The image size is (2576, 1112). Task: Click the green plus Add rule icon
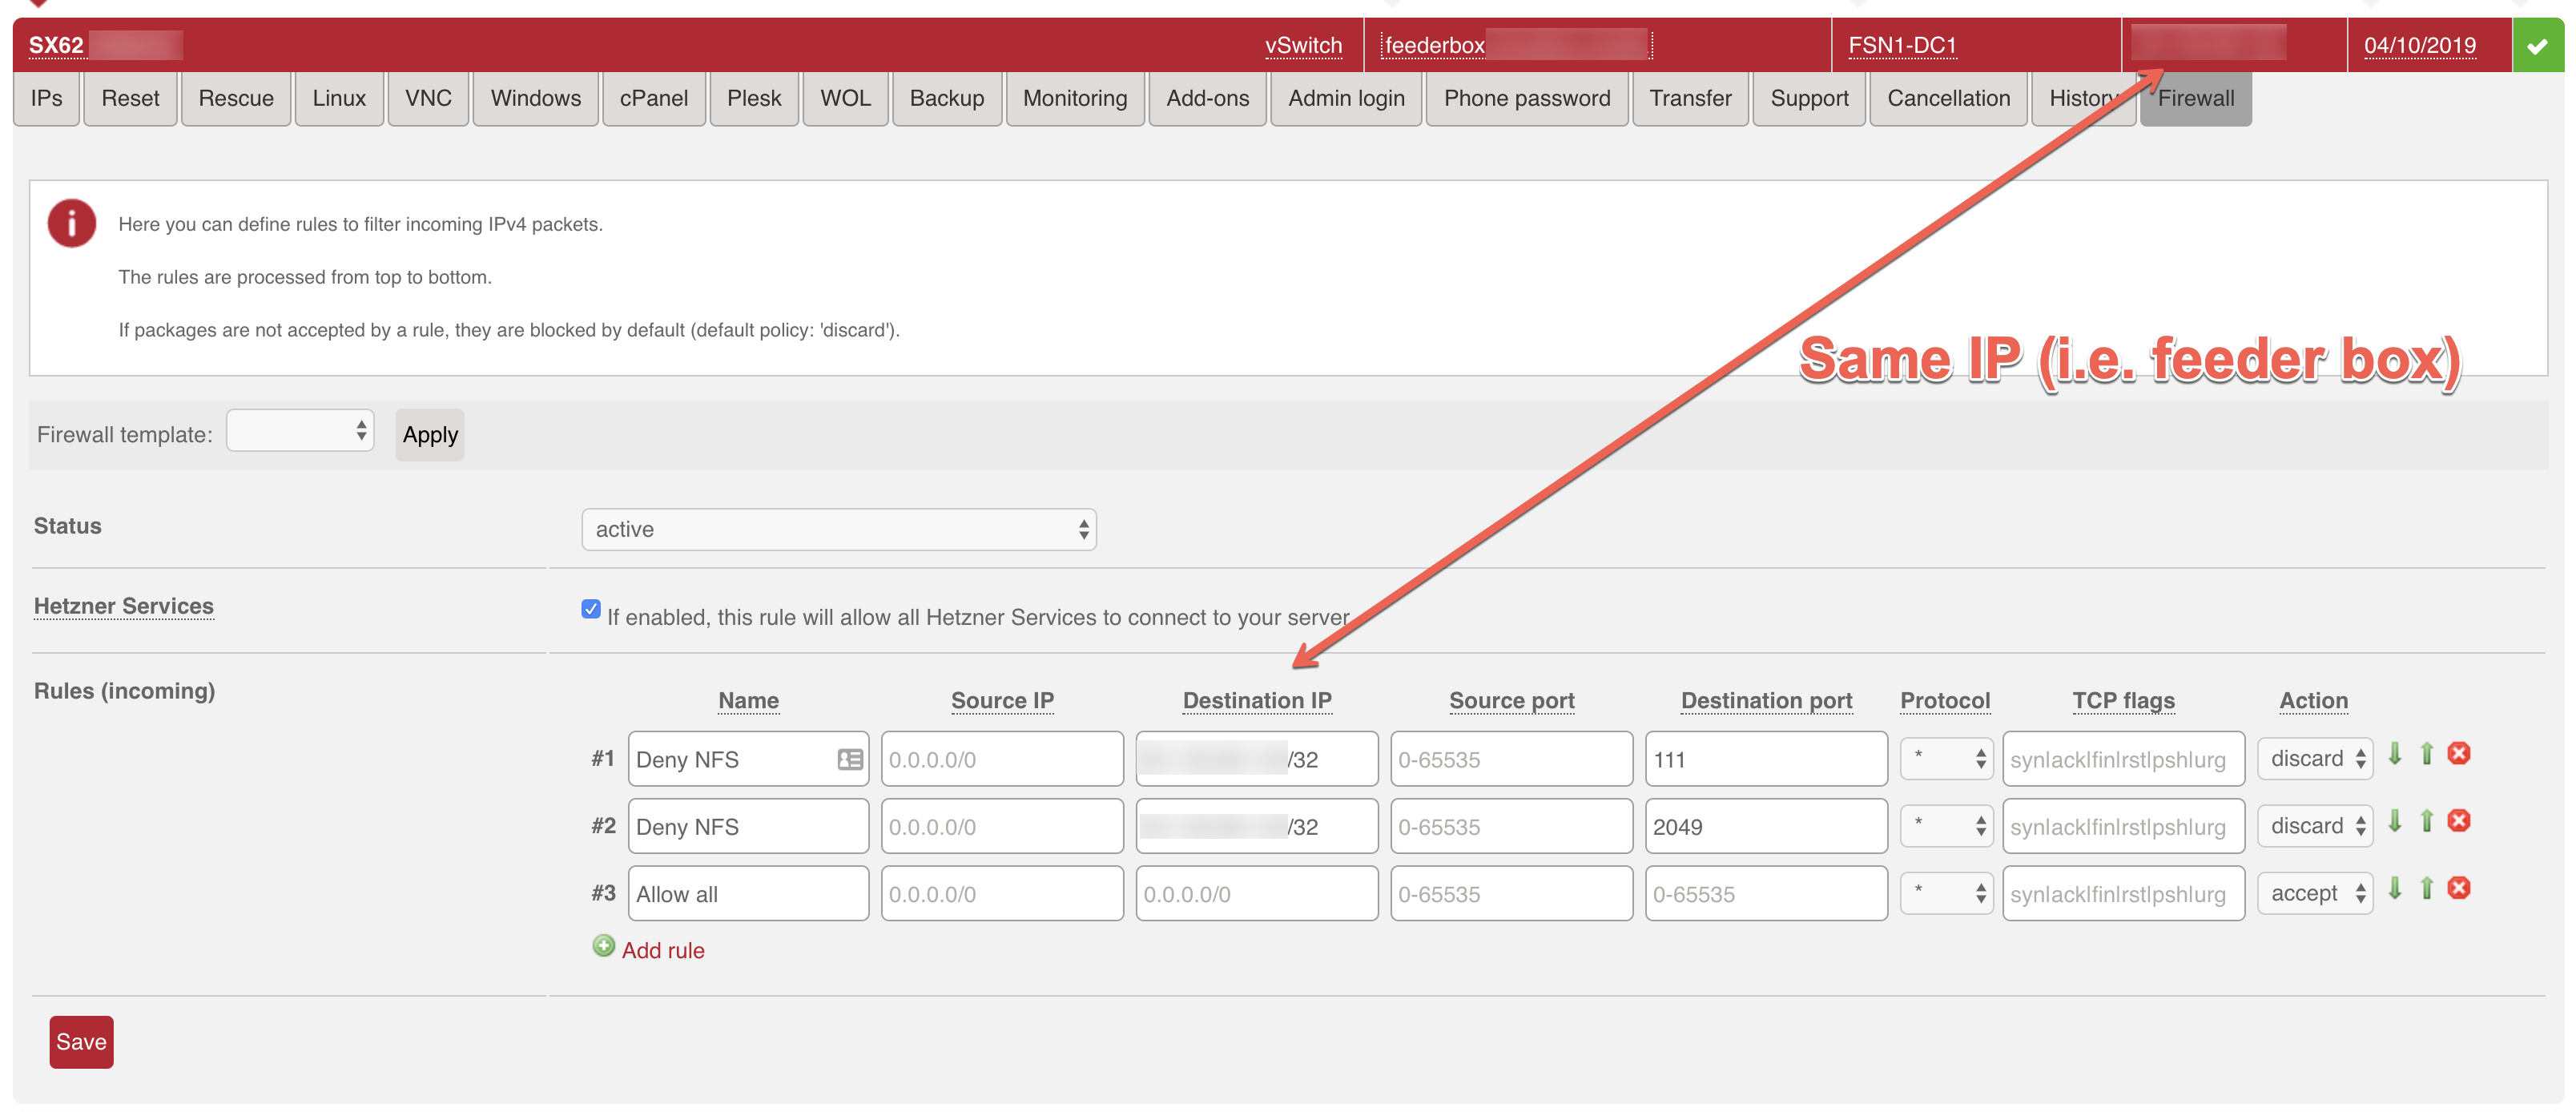(603, 946)
